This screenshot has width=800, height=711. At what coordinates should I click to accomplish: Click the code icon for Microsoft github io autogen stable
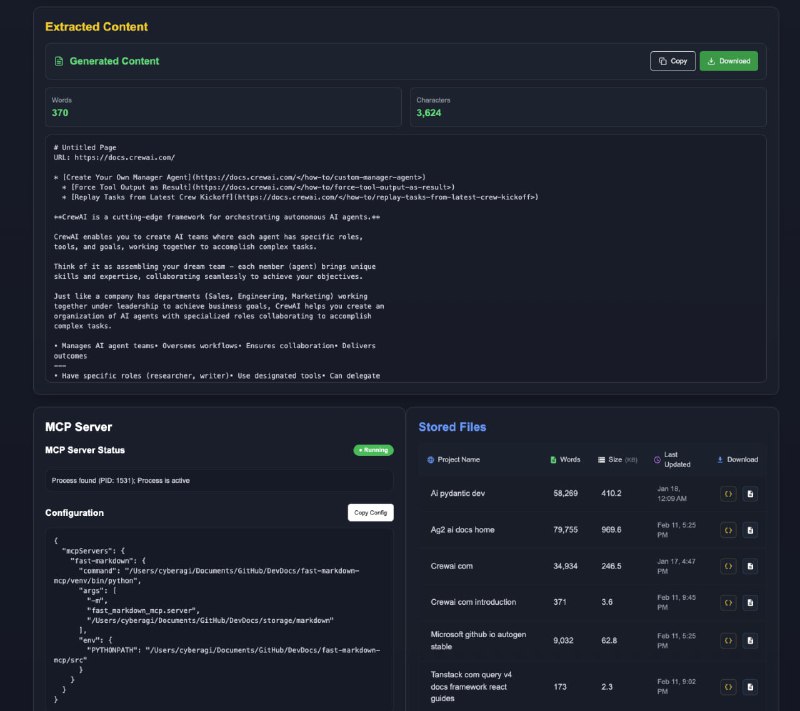[x=728, y=640]
